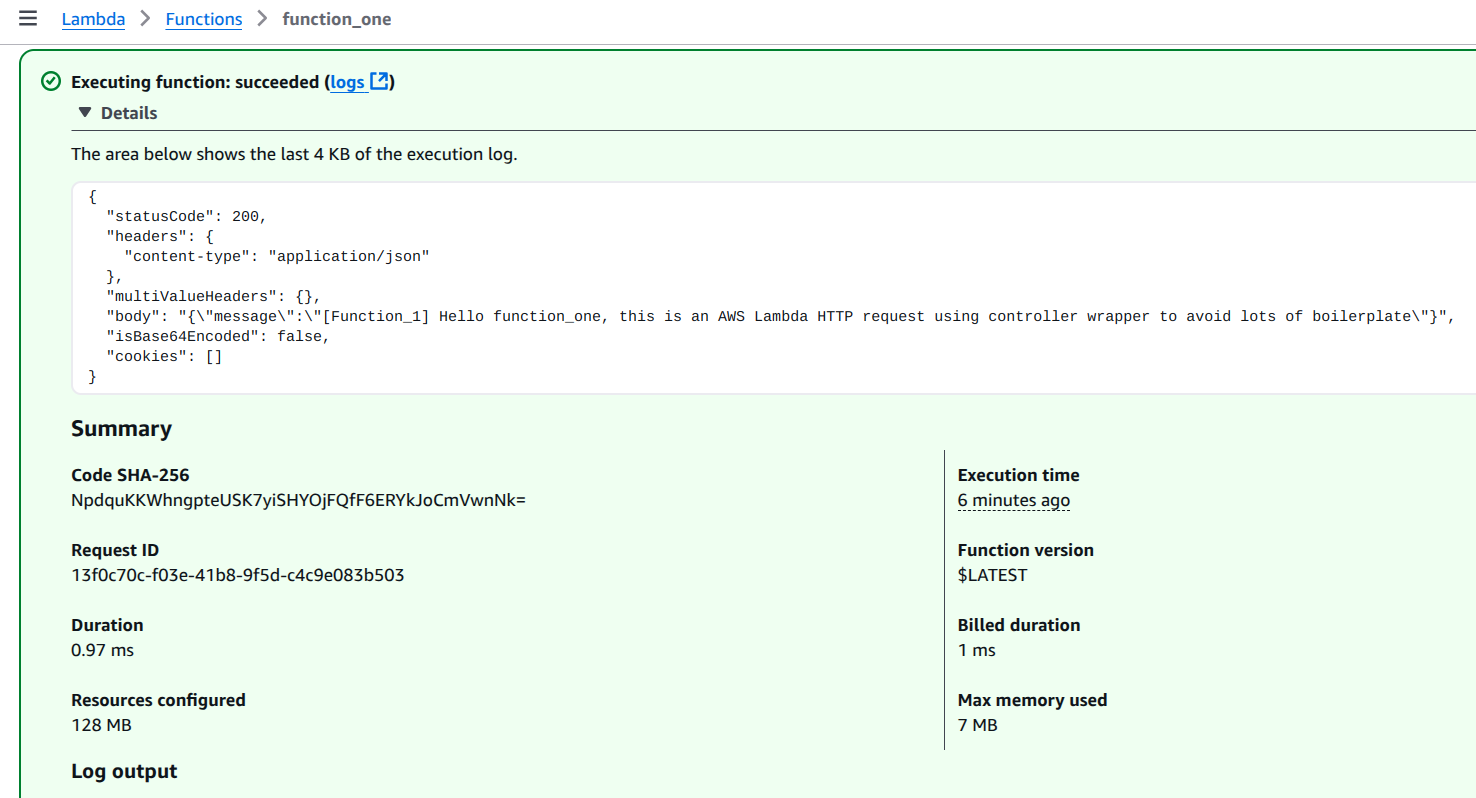
Task: Click the "headers": { line in log
Action: click(160, 236)
